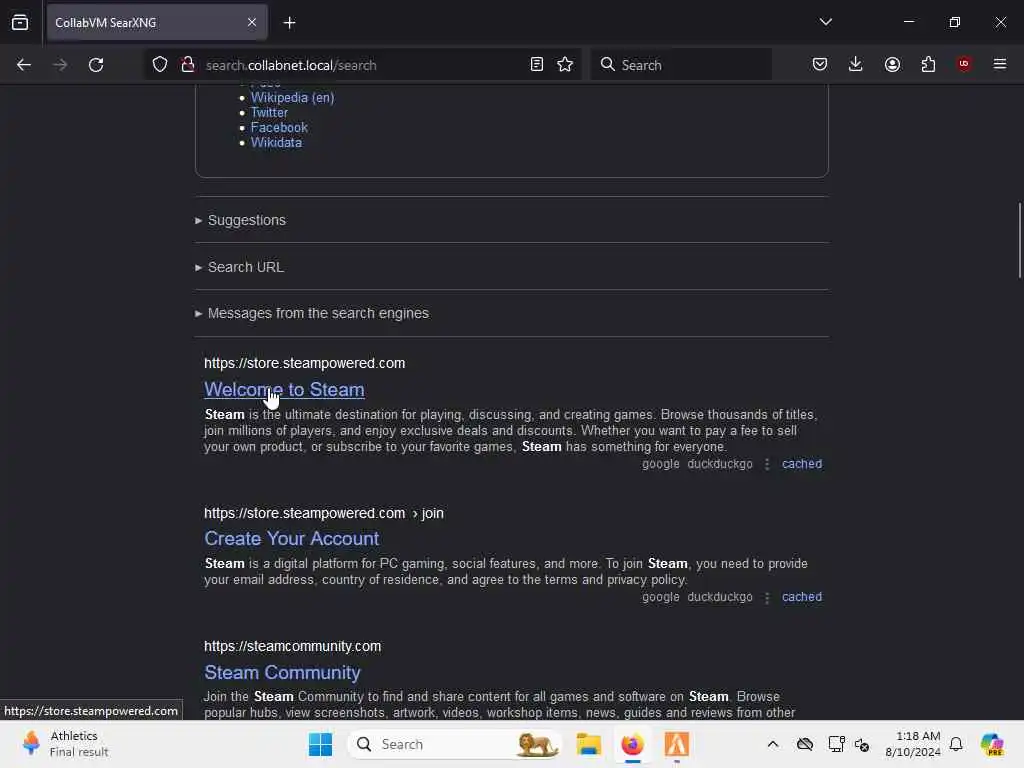The height and width of the screenshot is (768, 1024).
Task: Save page to Pocket icon
Action: pyautogui.click(x=820, y=64)
